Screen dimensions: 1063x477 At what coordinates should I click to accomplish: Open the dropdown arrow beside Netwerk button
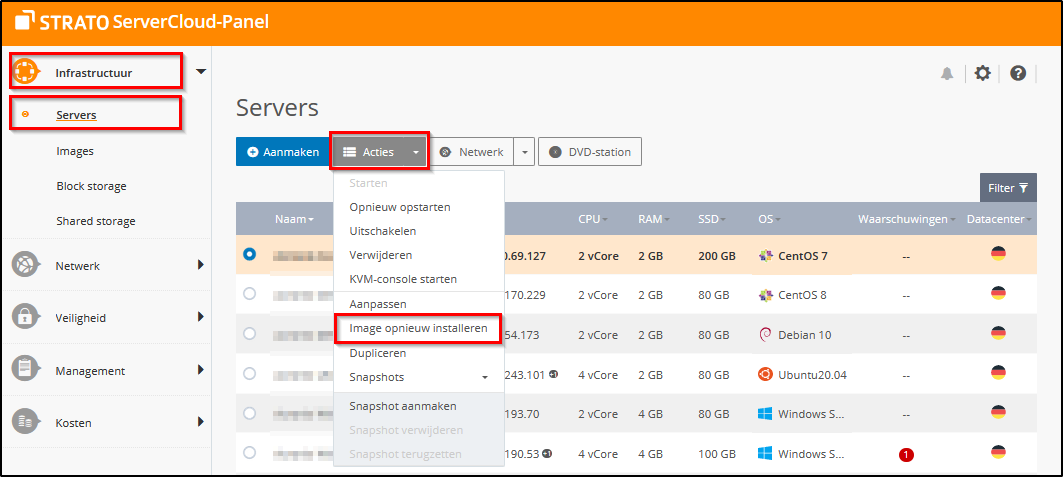coord(525,152)
